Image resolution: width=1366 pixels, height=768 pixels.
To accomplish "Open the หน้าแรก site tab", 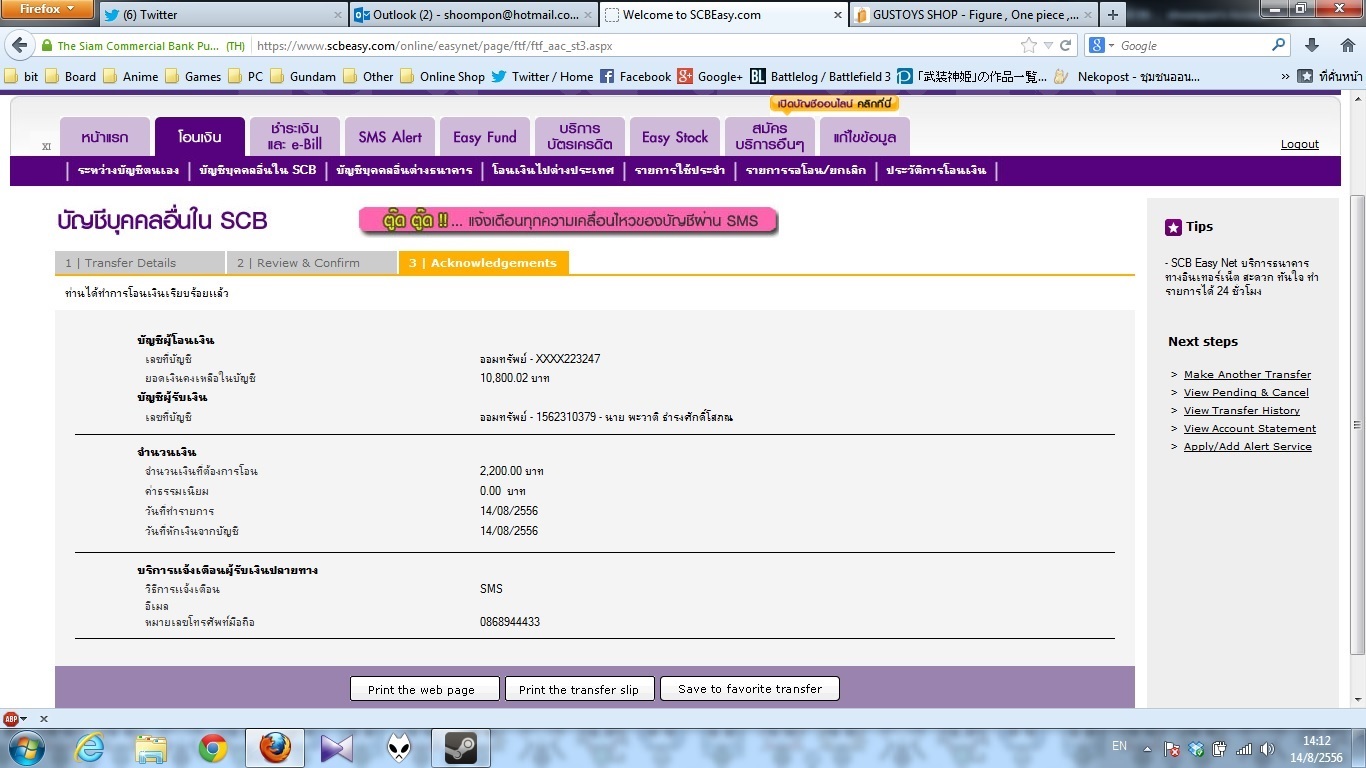I will click(105, 137).
